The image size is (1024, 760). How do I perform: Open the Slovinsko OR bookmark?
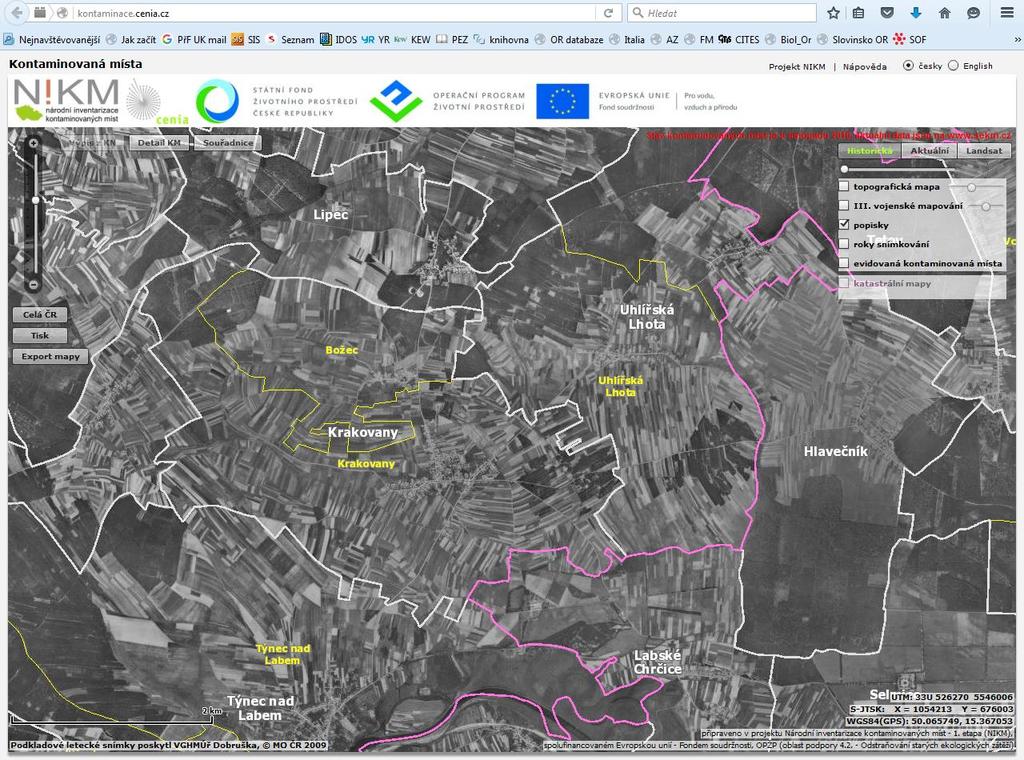(853, 40)
